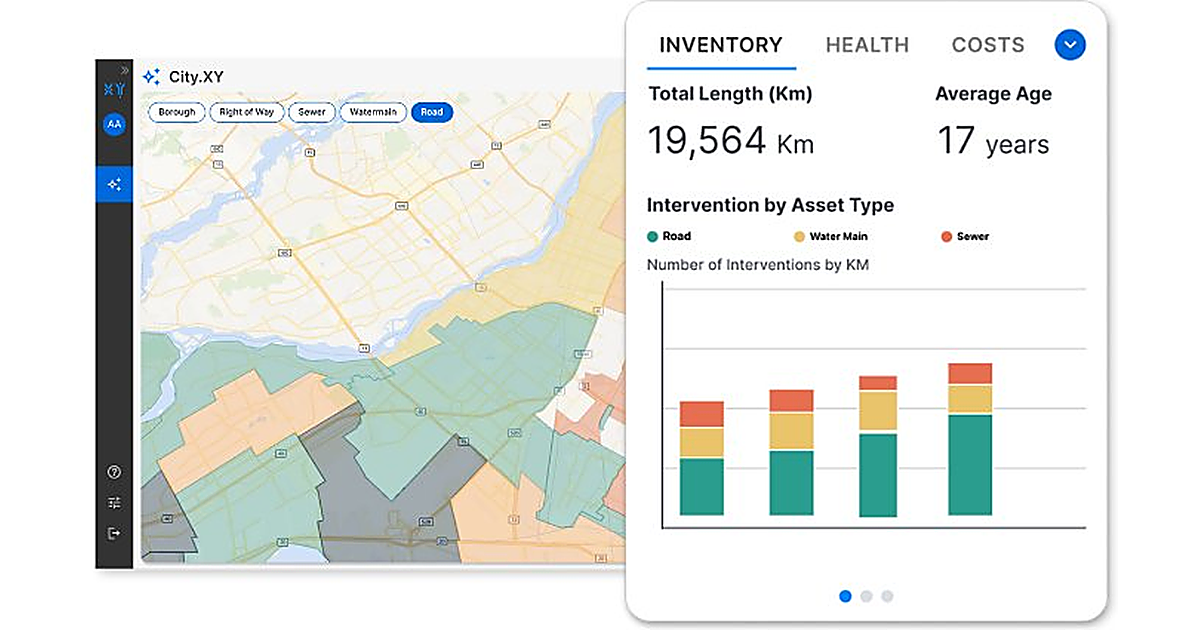Click the 19,564 Km total length value
The width and height of the screenshot is (1200, 630).
pos(731,142)
